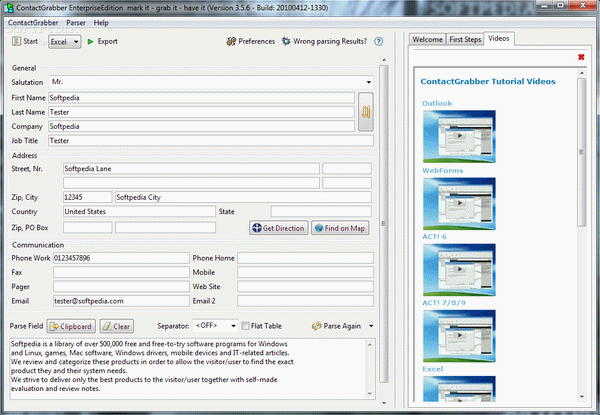This screenshot has width=600, height=415.
Task: Click the contact form vertical scrollbar
Action: 384,223
